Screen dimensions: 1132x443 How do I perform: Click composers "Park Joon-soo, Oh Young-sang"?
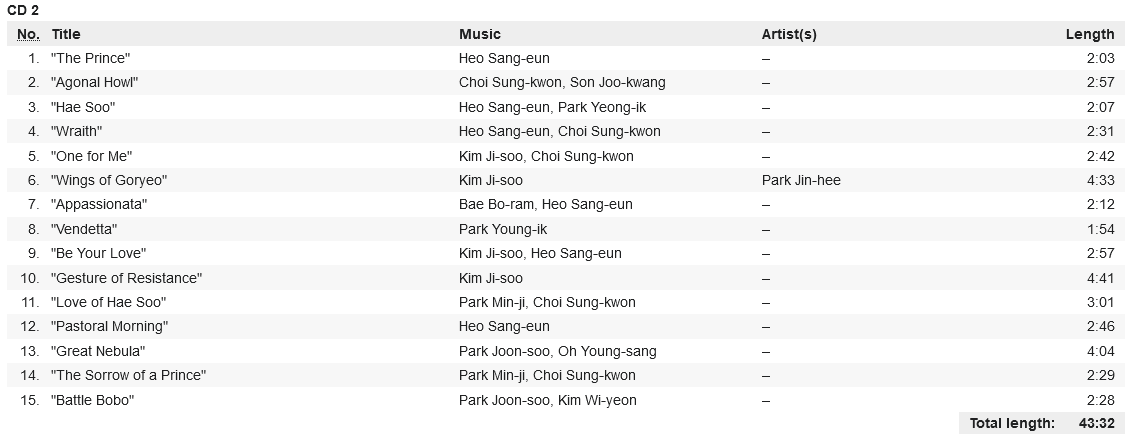[558, 351]
